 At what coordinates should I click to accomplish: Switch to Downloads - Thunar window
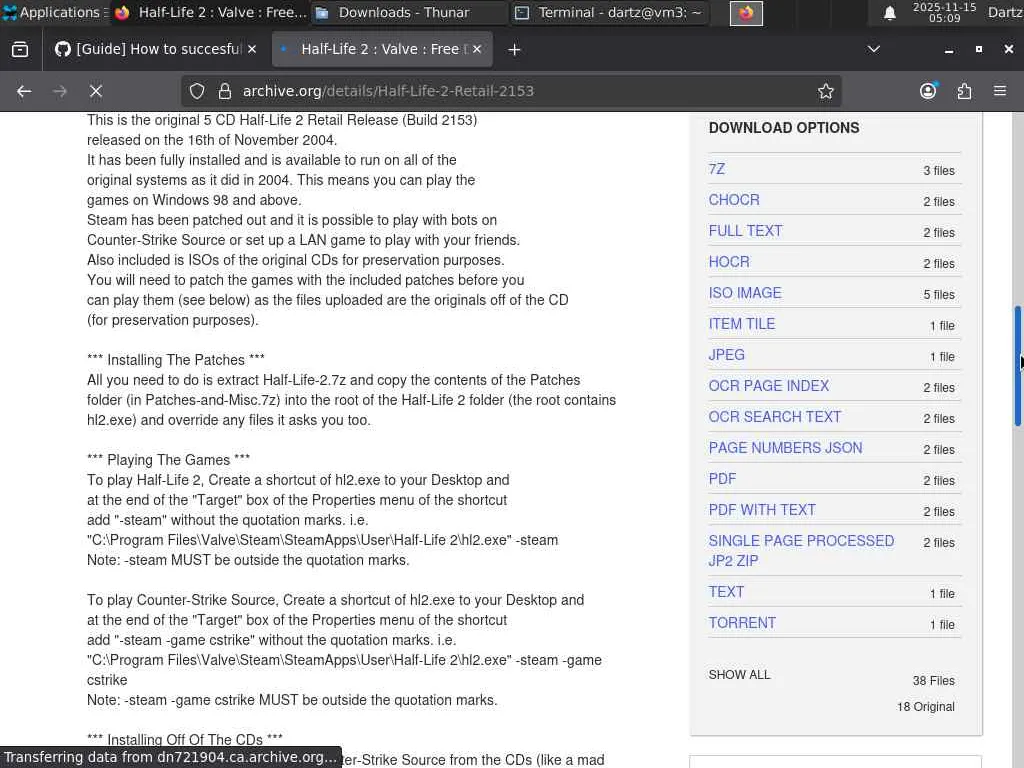(408, 12)
